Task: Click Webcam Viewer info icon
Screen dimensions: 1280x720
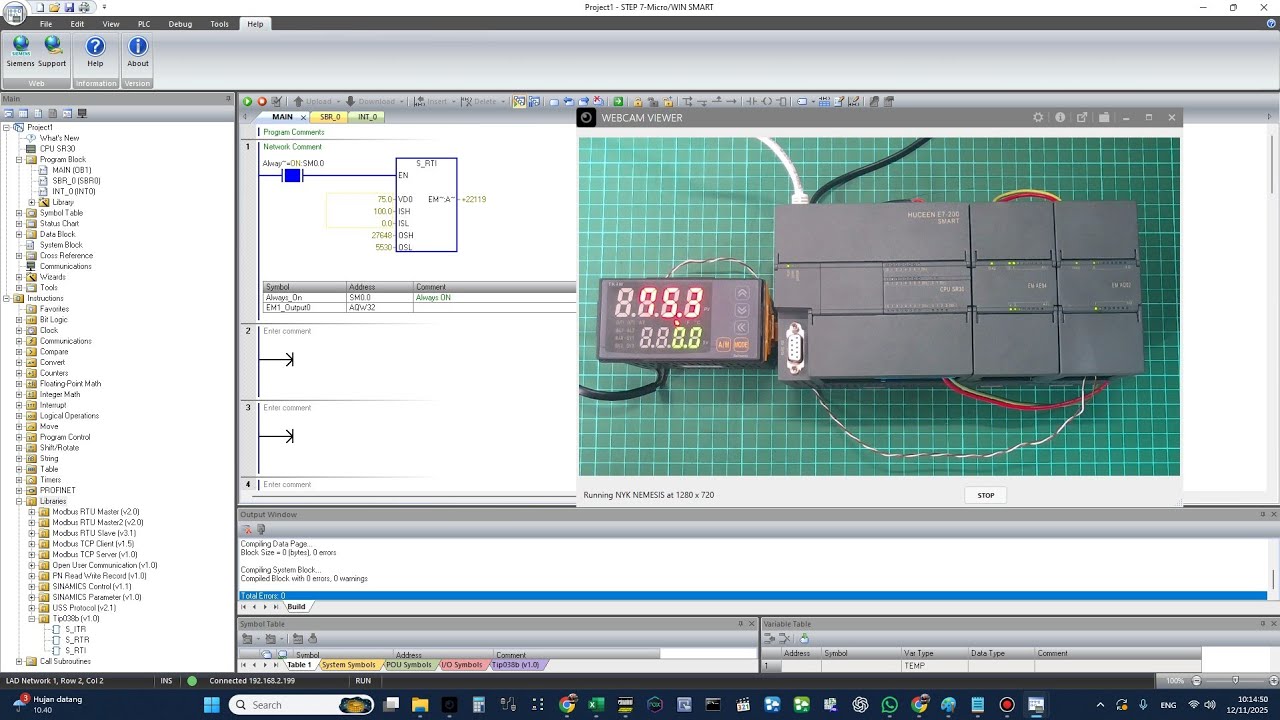Action: (1060, 118)
